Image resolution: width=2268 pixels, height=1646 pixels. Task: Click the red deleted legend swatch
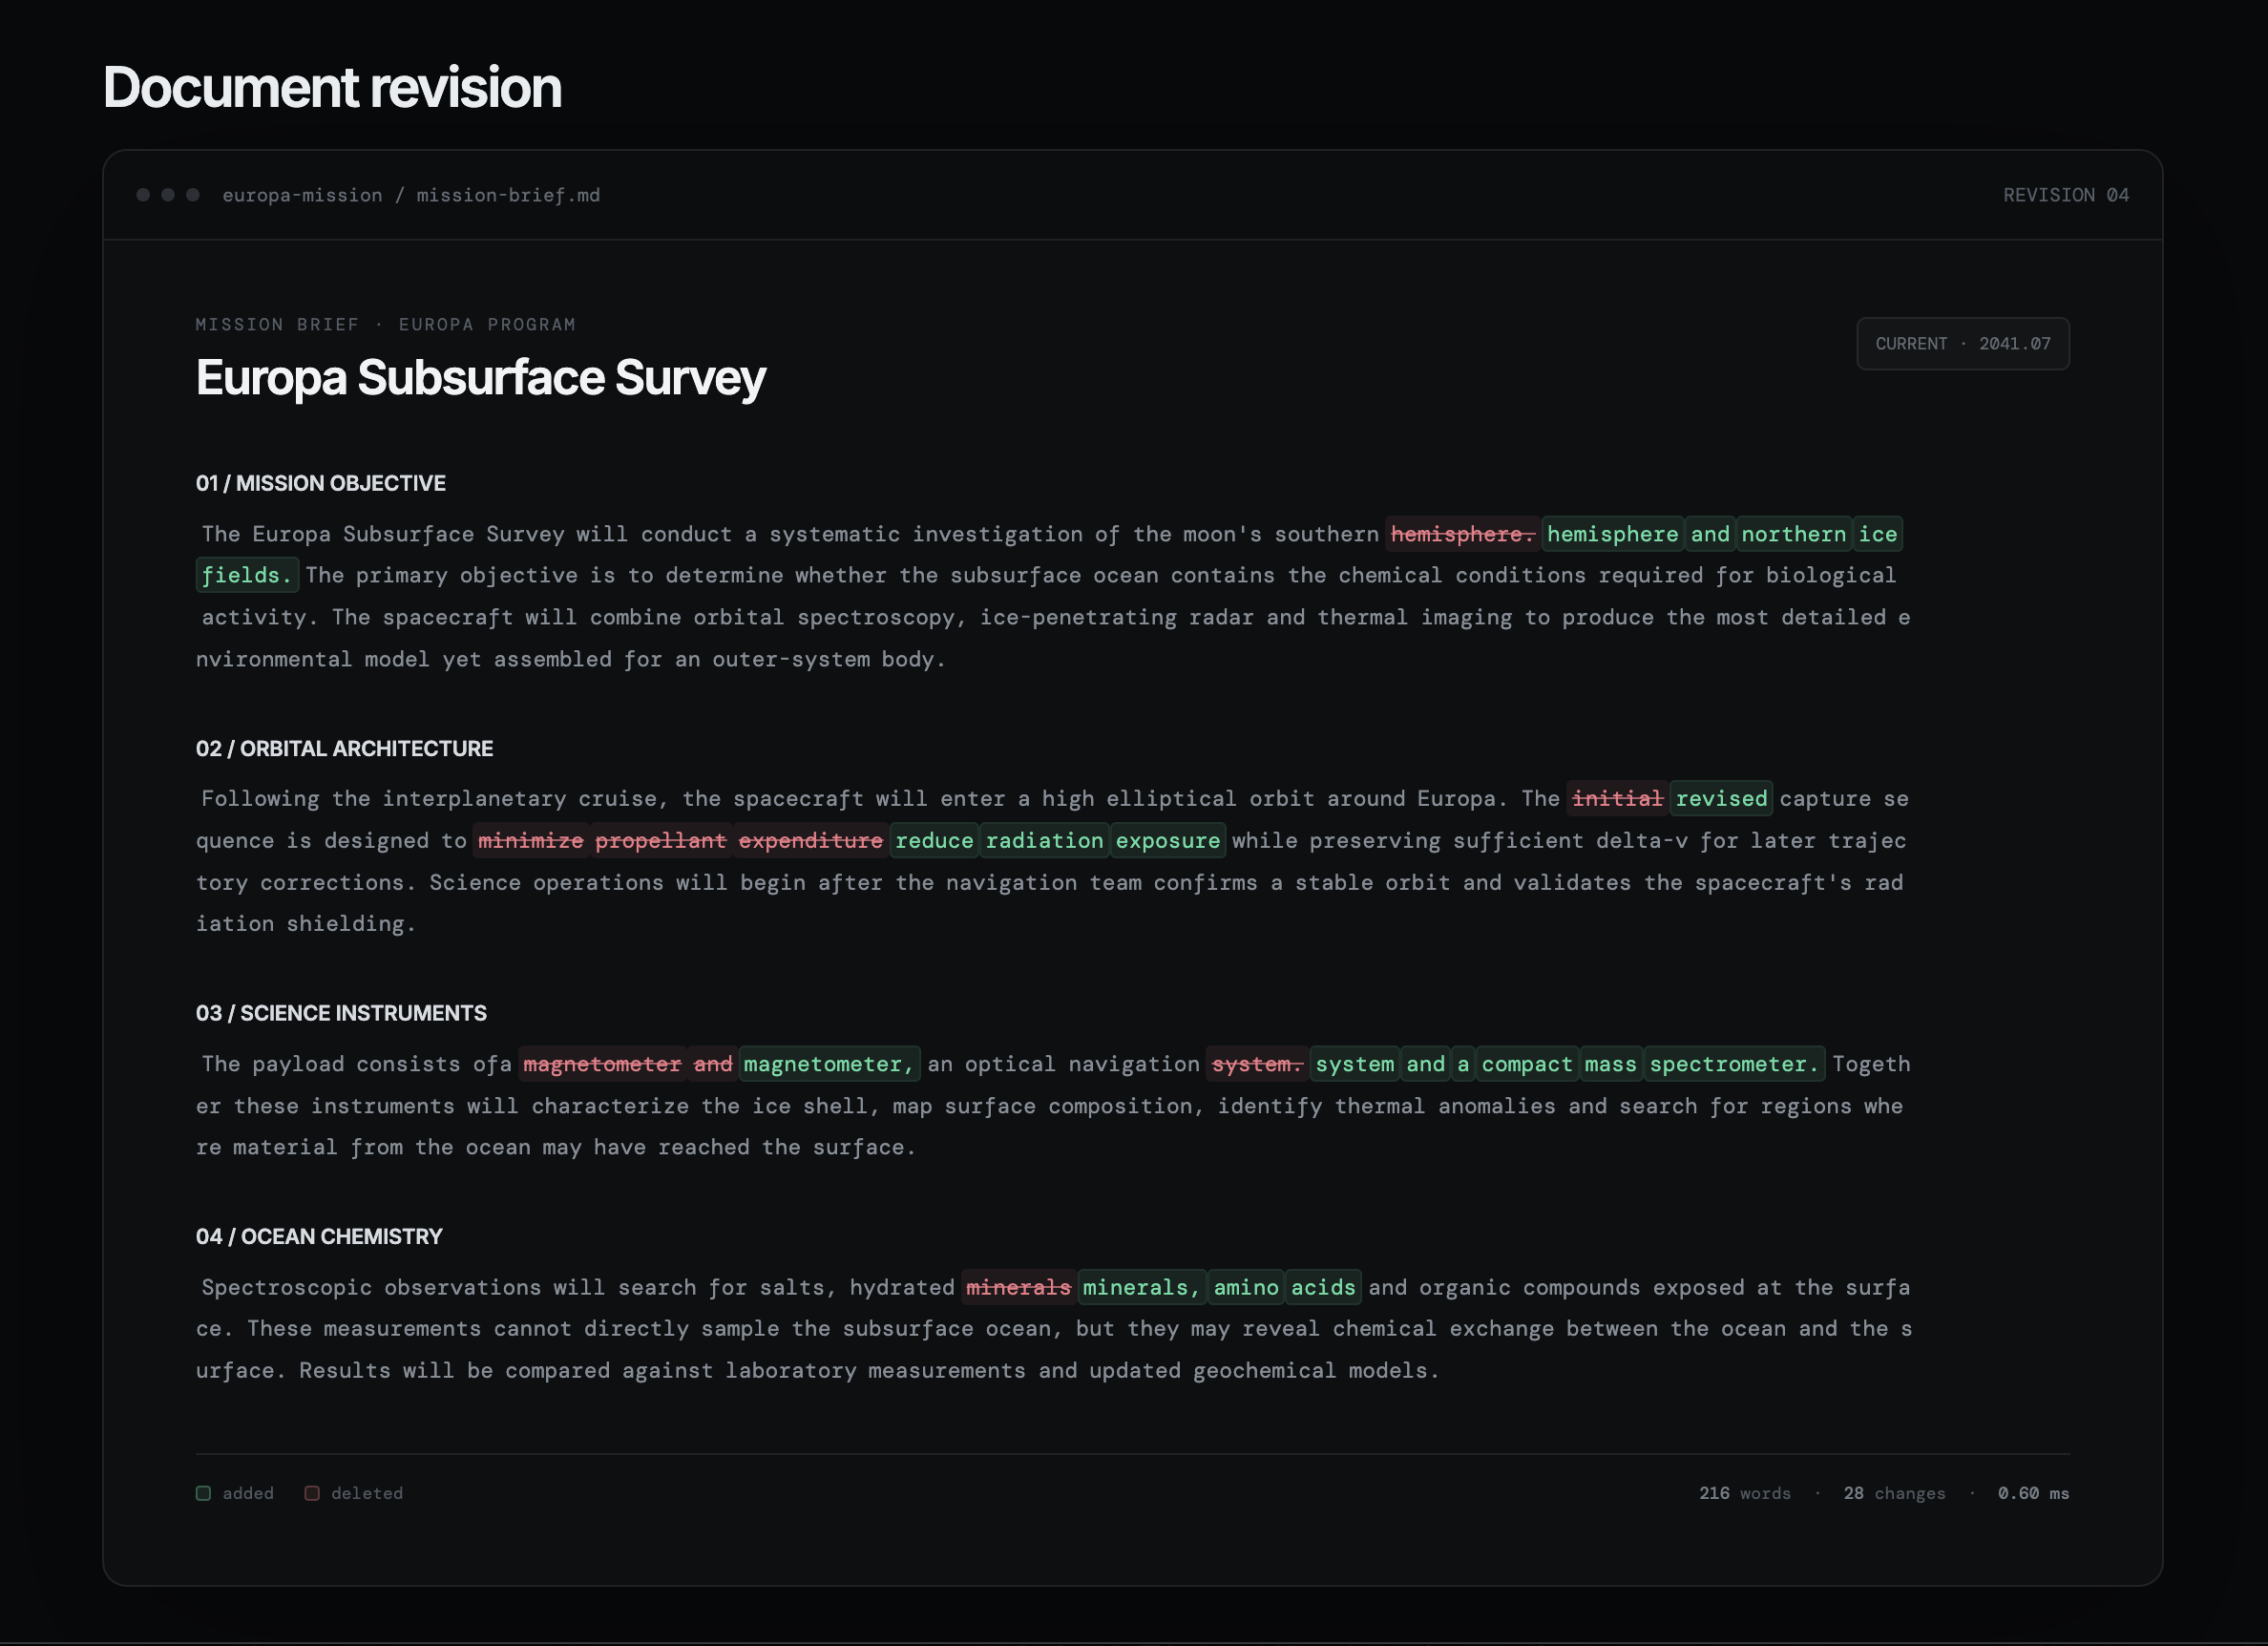312,1493
